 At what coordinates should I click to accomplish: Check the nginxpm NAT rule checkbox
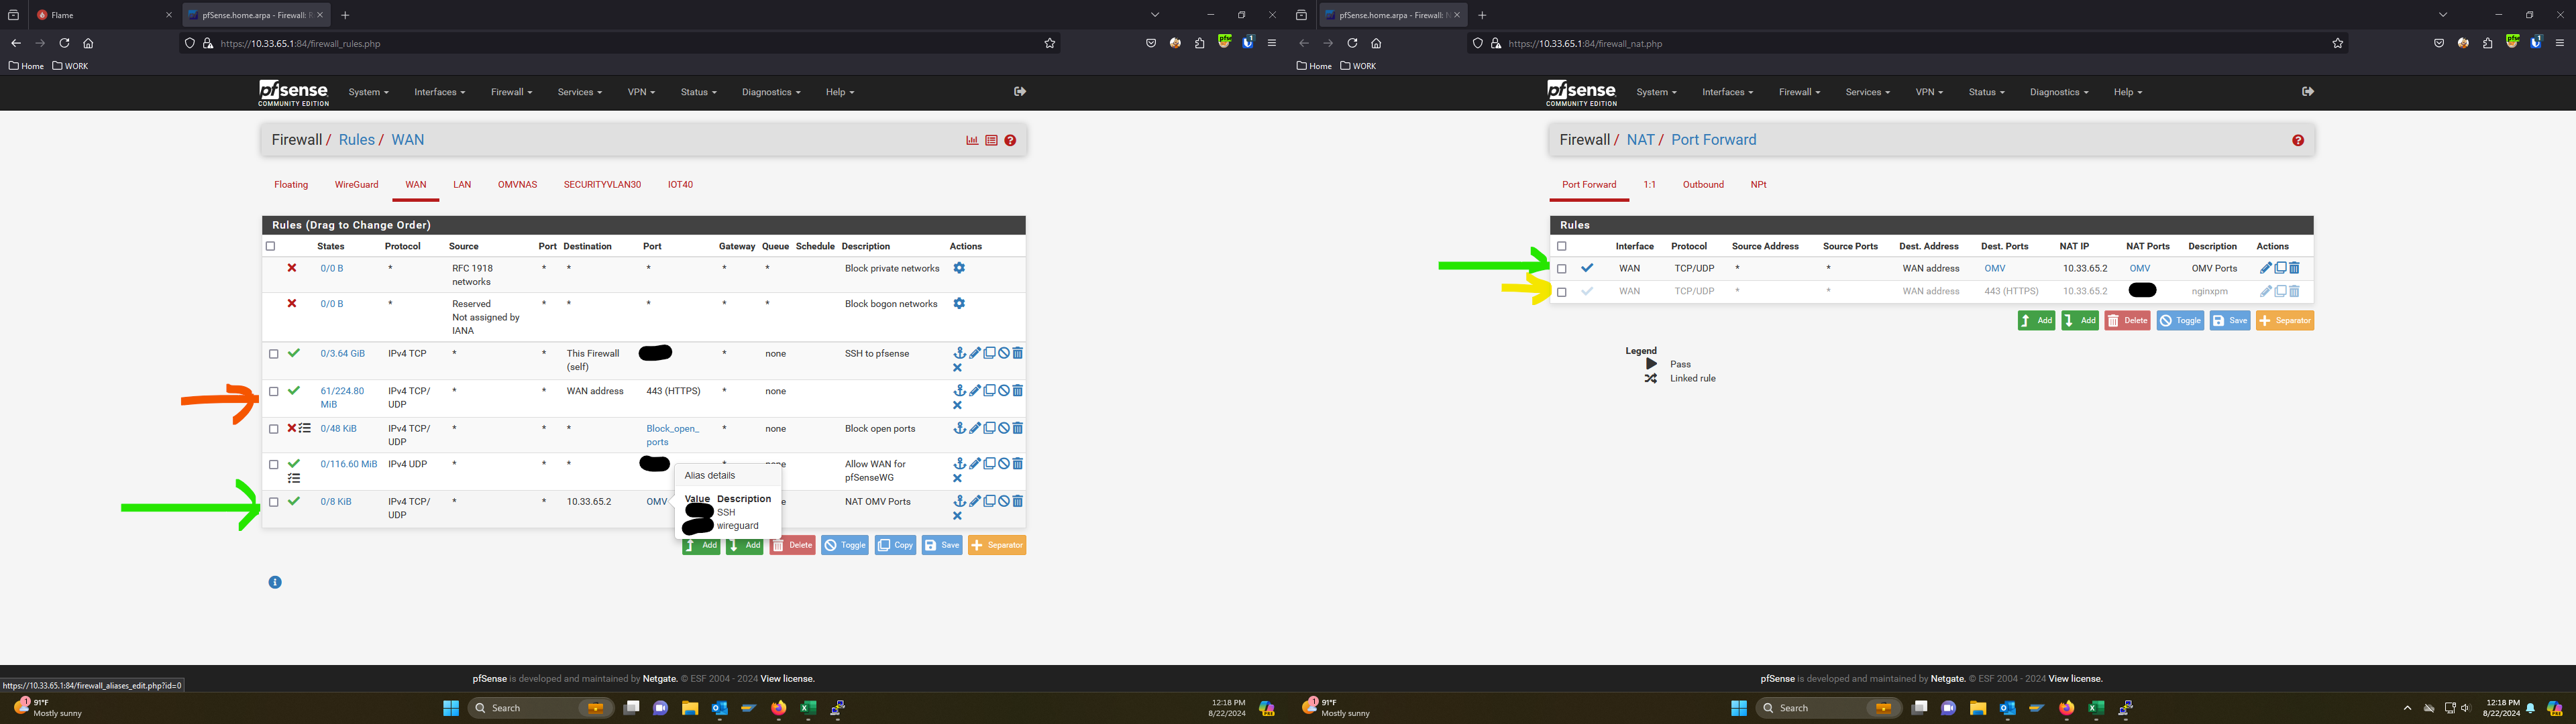coord(1562,292)
